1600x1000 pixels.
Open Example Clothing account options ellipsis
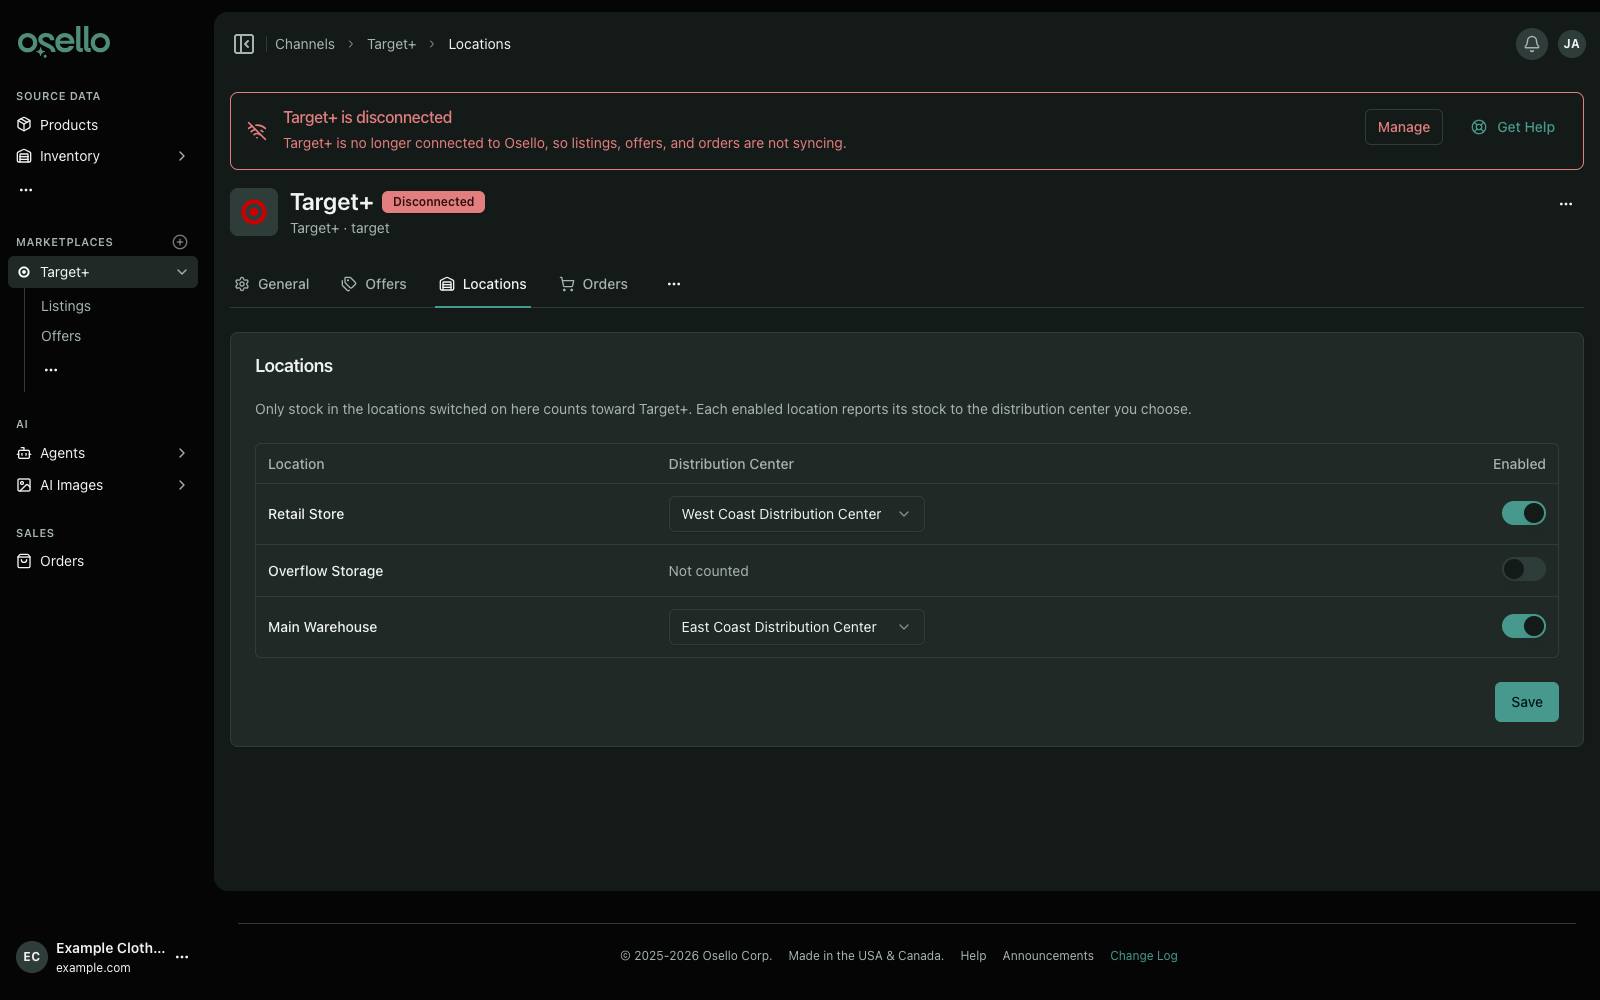click(182, 957)
